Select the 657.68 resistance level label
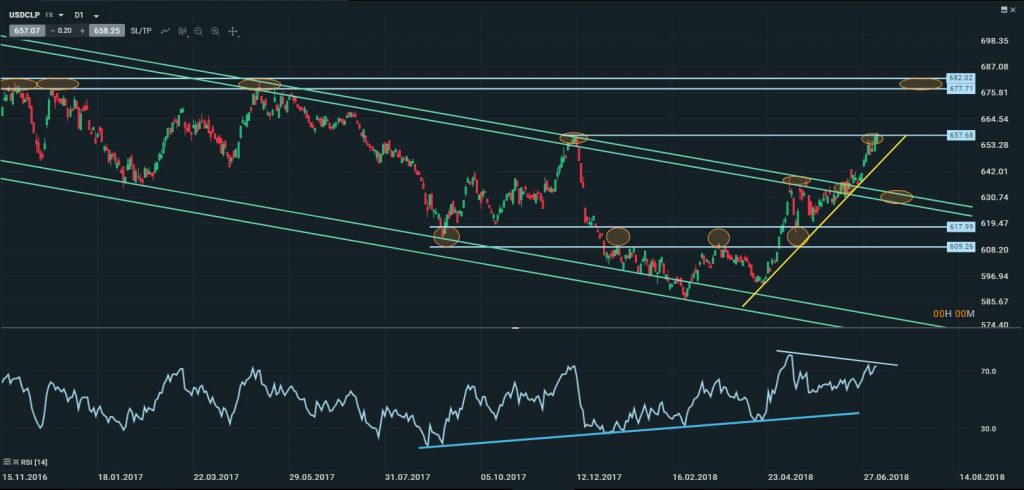 tap(960, 135)
